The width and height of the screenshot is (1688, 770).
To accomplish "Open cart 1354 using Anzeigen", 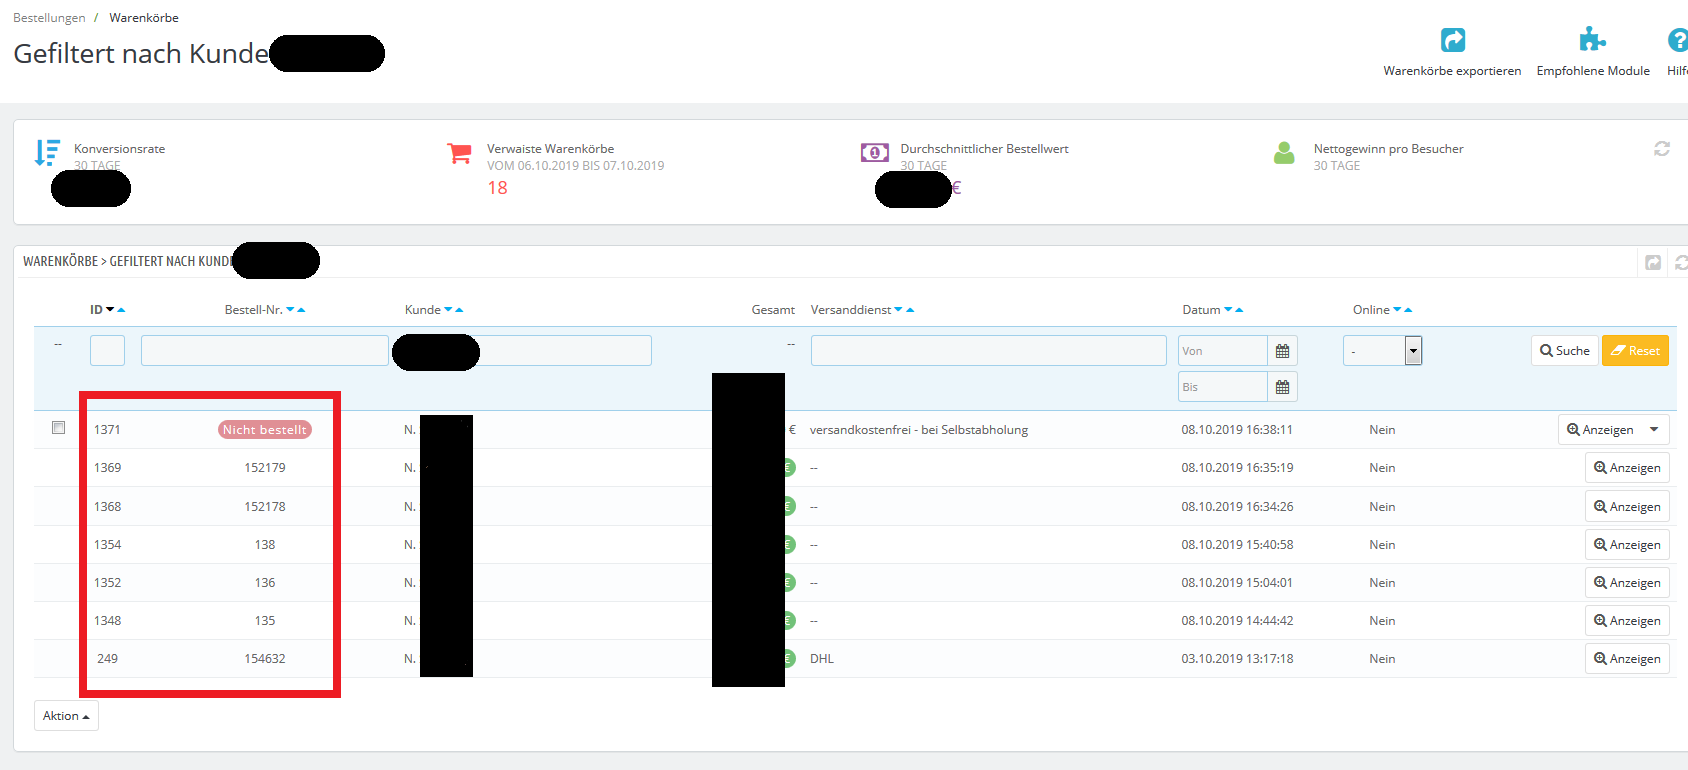I will (1627, 545).
